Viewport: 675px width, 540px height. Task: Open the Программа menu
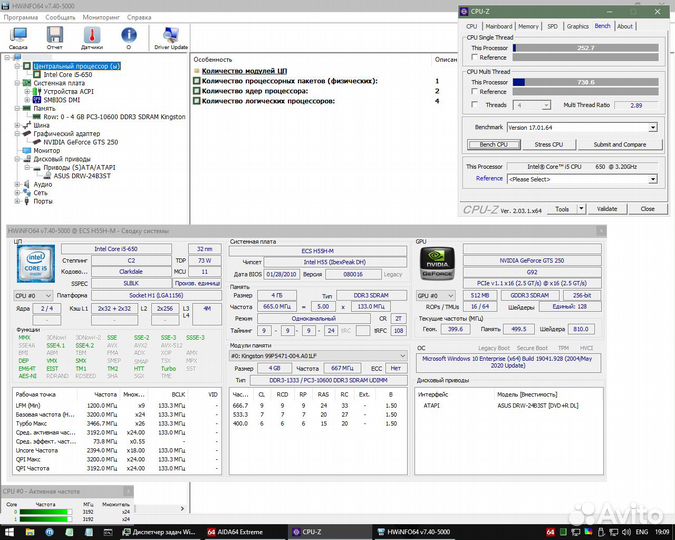[21, 17]
